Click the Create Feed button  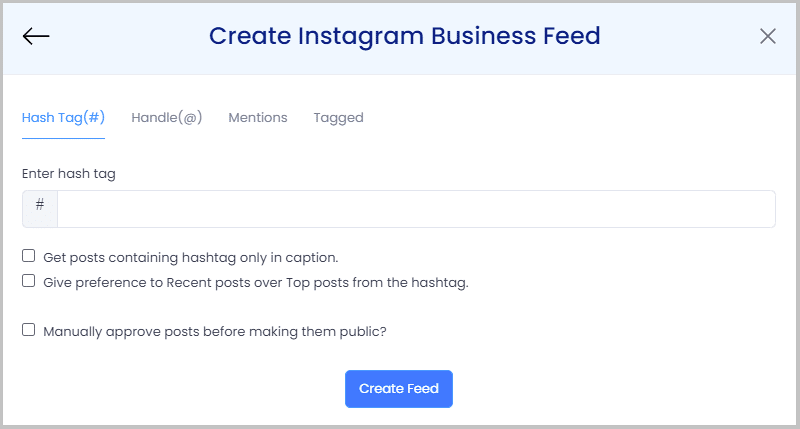coord(399,389)
